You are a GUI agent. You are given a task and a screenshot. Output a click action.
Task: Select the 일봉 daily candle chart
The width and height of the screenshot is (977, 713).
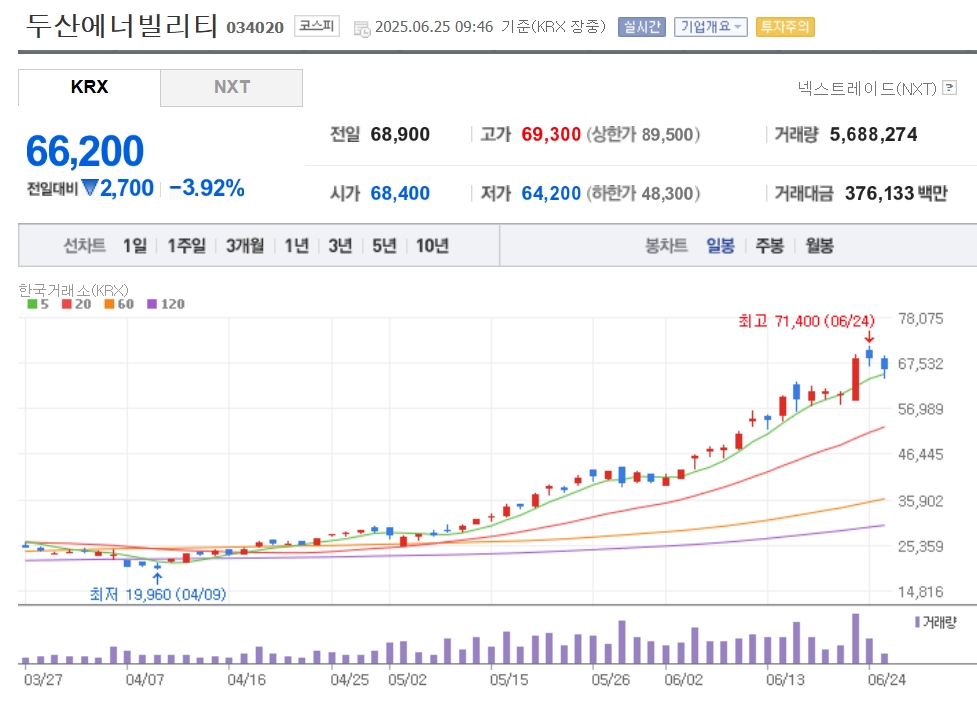720,246
